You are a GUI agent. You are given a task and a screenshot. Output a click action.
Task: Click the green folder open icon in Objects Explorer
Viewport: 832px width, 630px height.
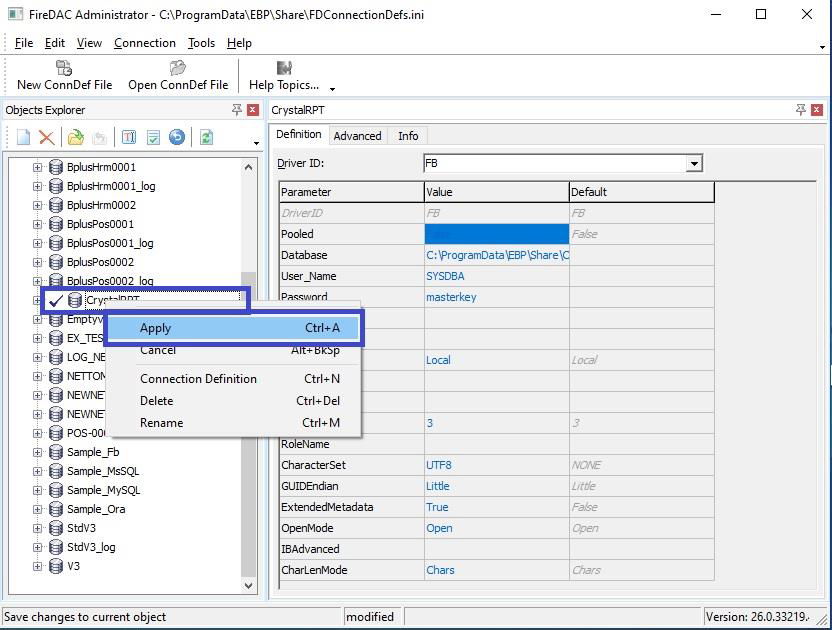(75, 138)
